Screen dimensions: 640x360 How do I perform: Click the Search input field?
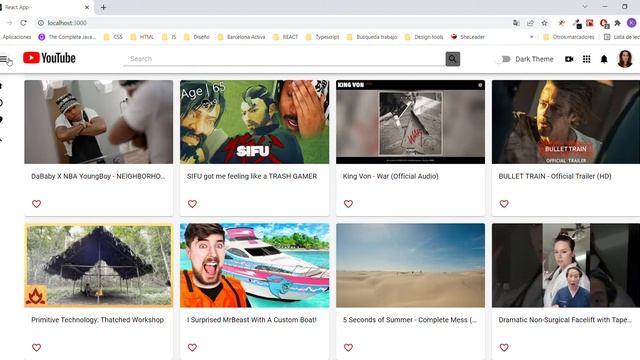[284, 59]
